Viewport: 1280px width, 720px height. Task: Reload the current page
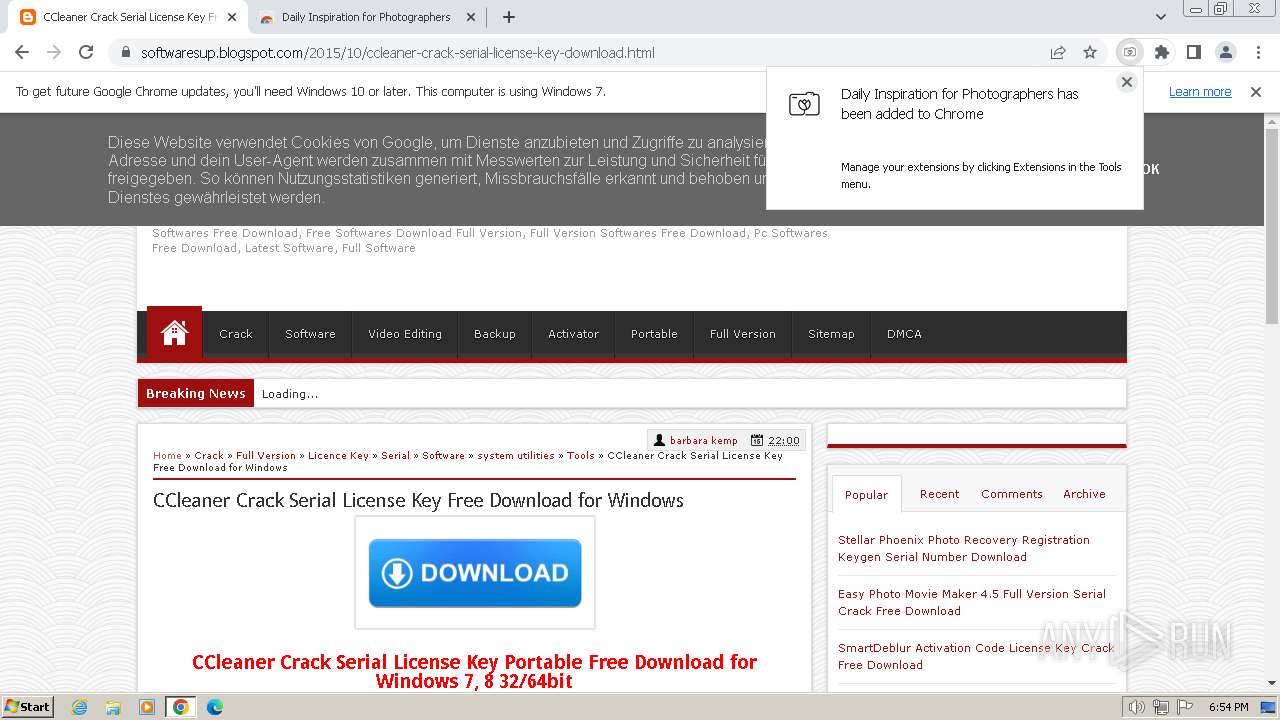[x=86, y=52]
